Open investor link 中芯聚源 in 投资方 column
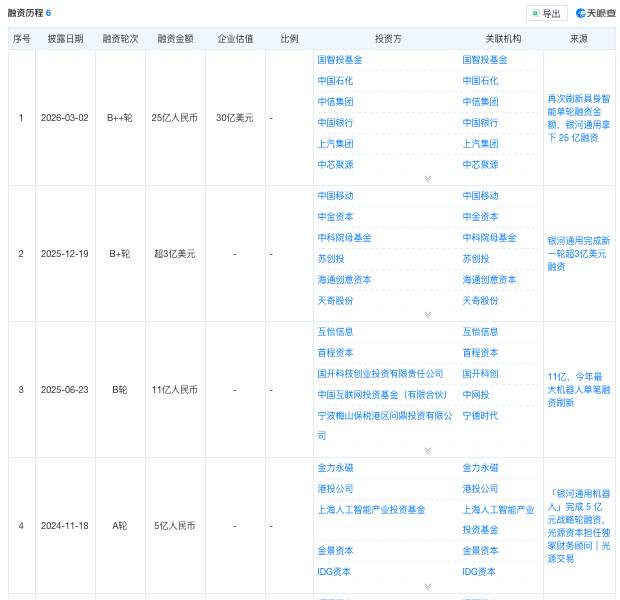Screen dimensions: 620x600 pos(335,165)
